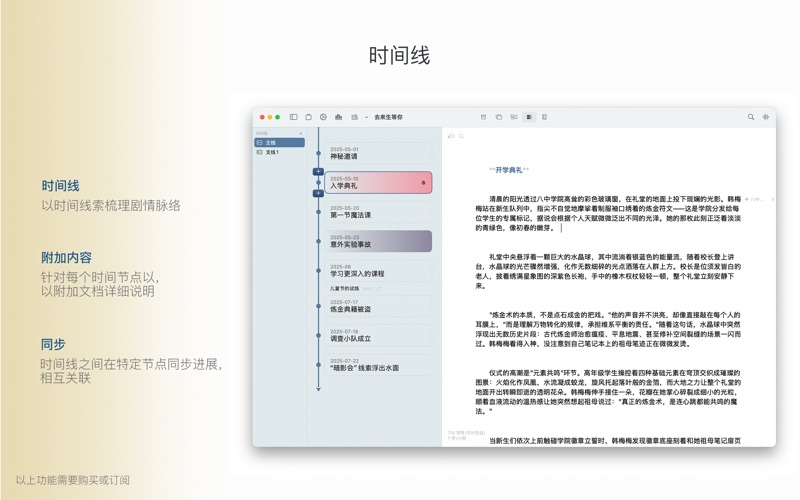The width and height of the screenshot is (800, 500).
Task: Select the 主线 timeline in sidebar
Action: click(280, 142)
